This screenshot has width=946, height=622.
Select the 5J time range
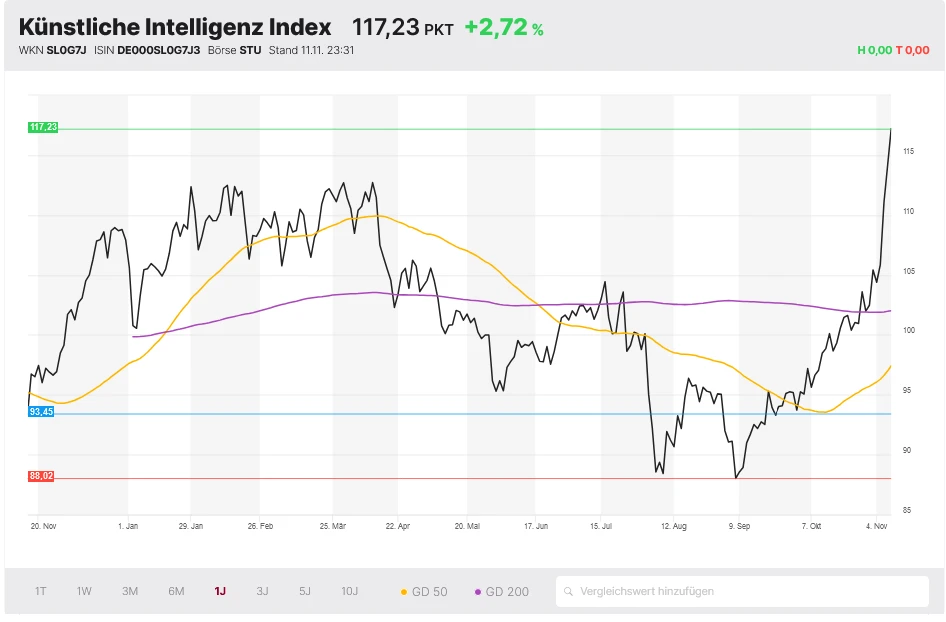[305, 591]
